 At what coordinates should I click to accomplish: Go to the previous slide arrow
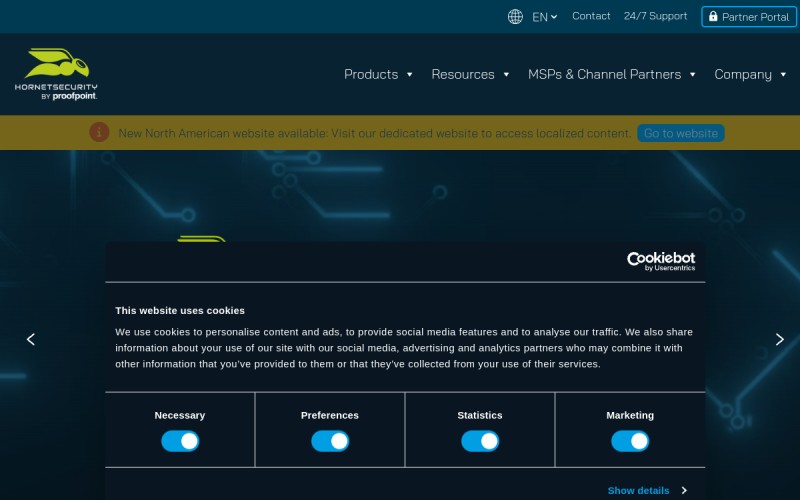pos(31,339)
